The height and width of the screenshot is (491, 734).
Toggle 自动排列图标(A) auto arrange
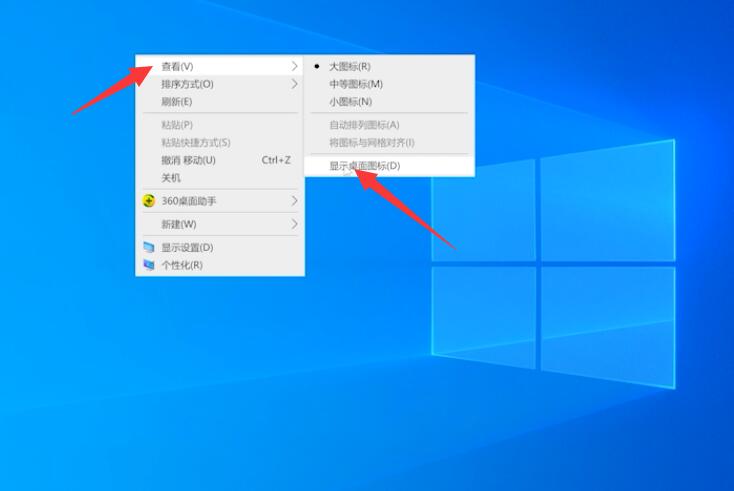389,125
